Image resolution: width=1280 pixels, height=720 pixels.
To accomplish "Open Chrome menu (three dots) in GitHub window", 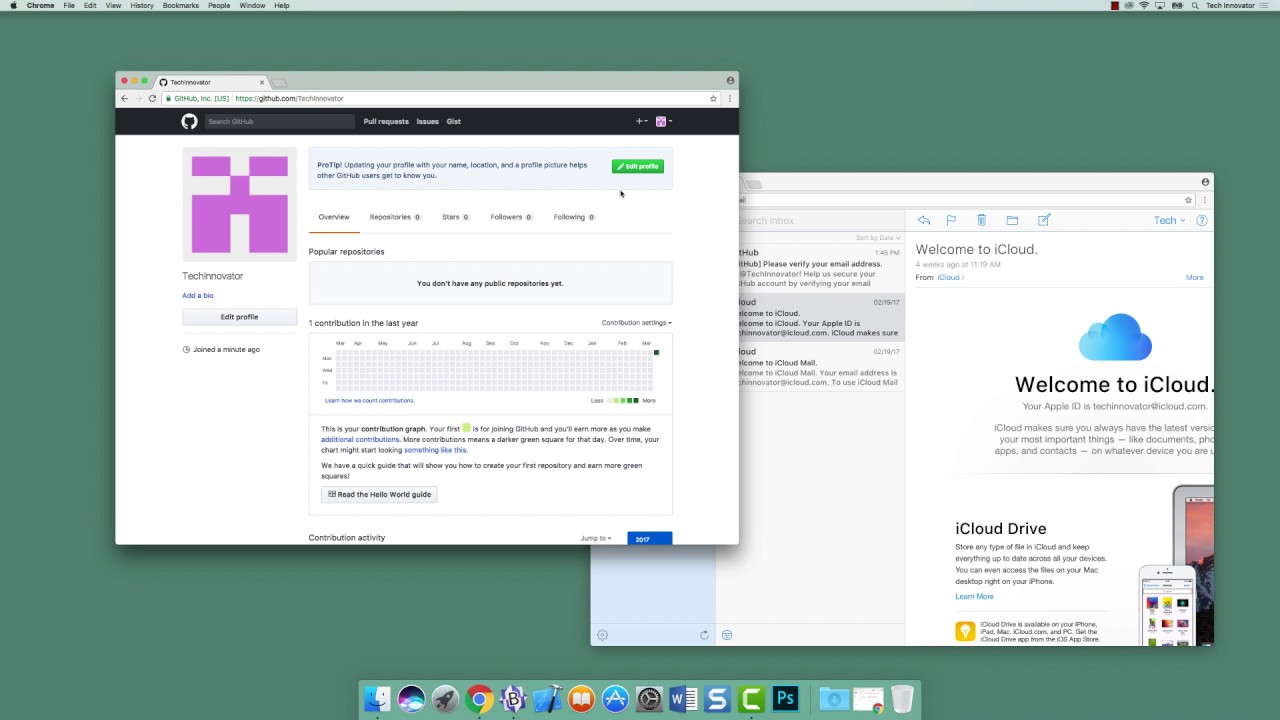I will (x=730, y=98).
